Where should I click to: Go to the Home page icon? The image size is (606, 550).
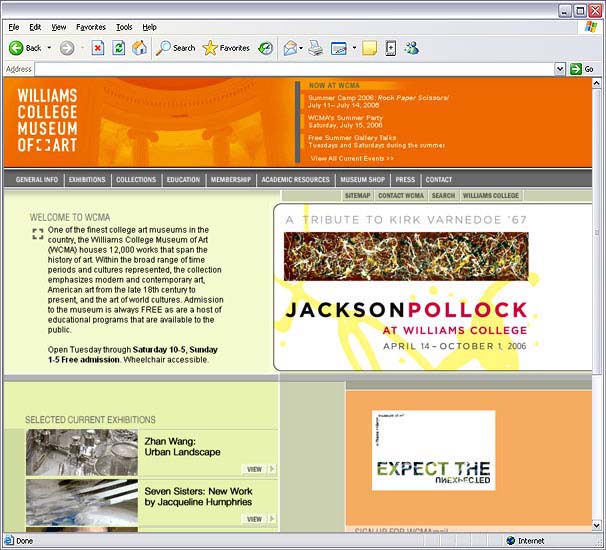point(140,48)
